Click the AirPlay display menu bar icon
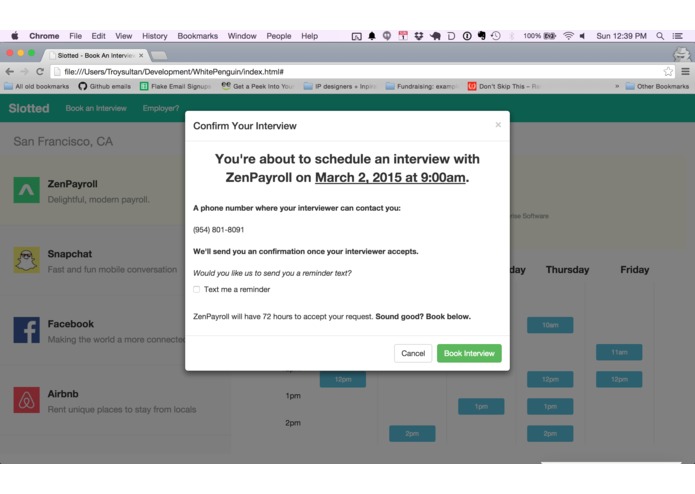695x494 pixels. click(356, 36)
